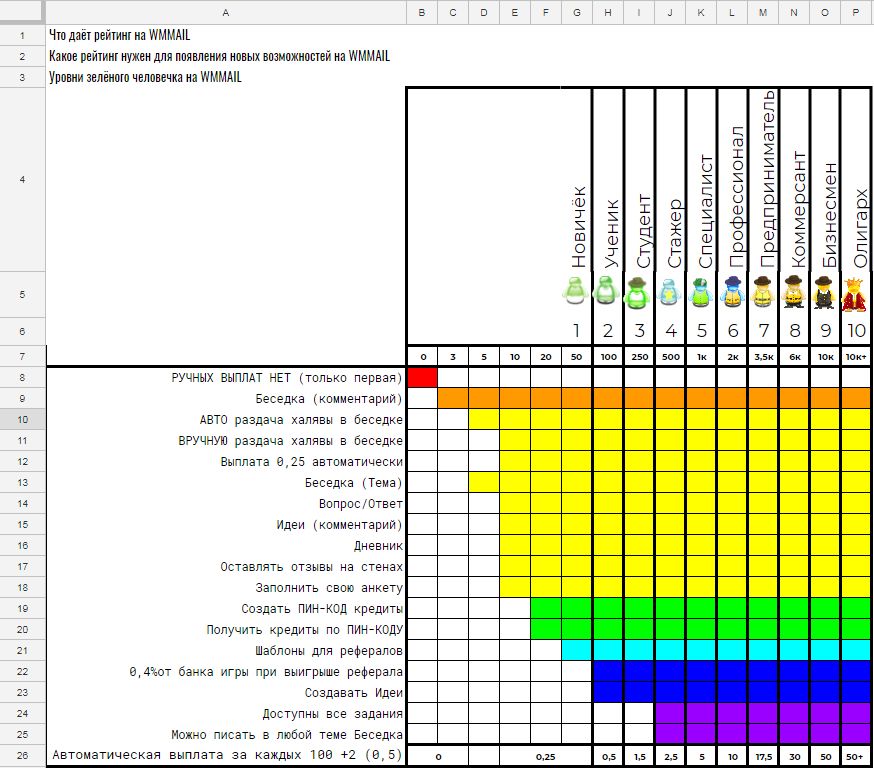
Task: Pick the Профессионал level 6 character icon
Action: pyautogui.click(x=731, y=292)
